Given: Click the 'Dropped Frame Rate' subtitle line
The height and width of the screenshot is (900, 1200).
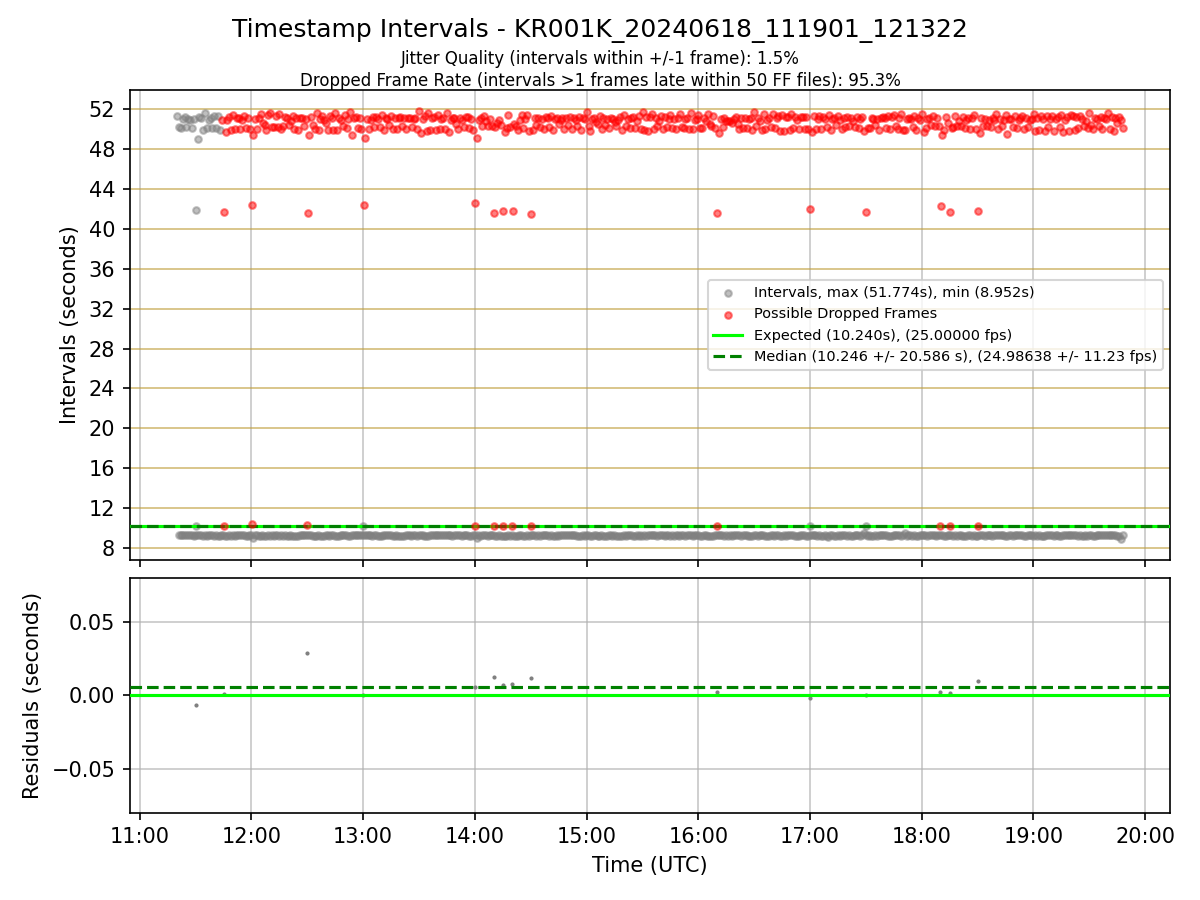Looking at the screenshot, I should [600, 80].
